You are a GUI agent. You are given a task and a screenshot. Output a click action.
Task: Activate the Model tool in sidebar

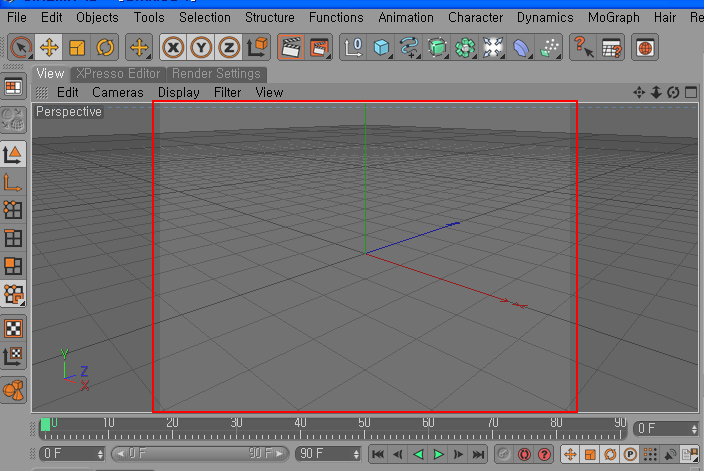pos(13,154)
